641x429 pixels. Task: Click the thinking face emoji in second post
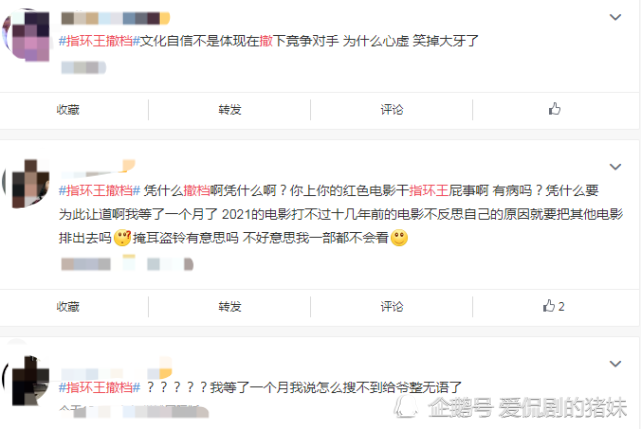click(122, 238)
